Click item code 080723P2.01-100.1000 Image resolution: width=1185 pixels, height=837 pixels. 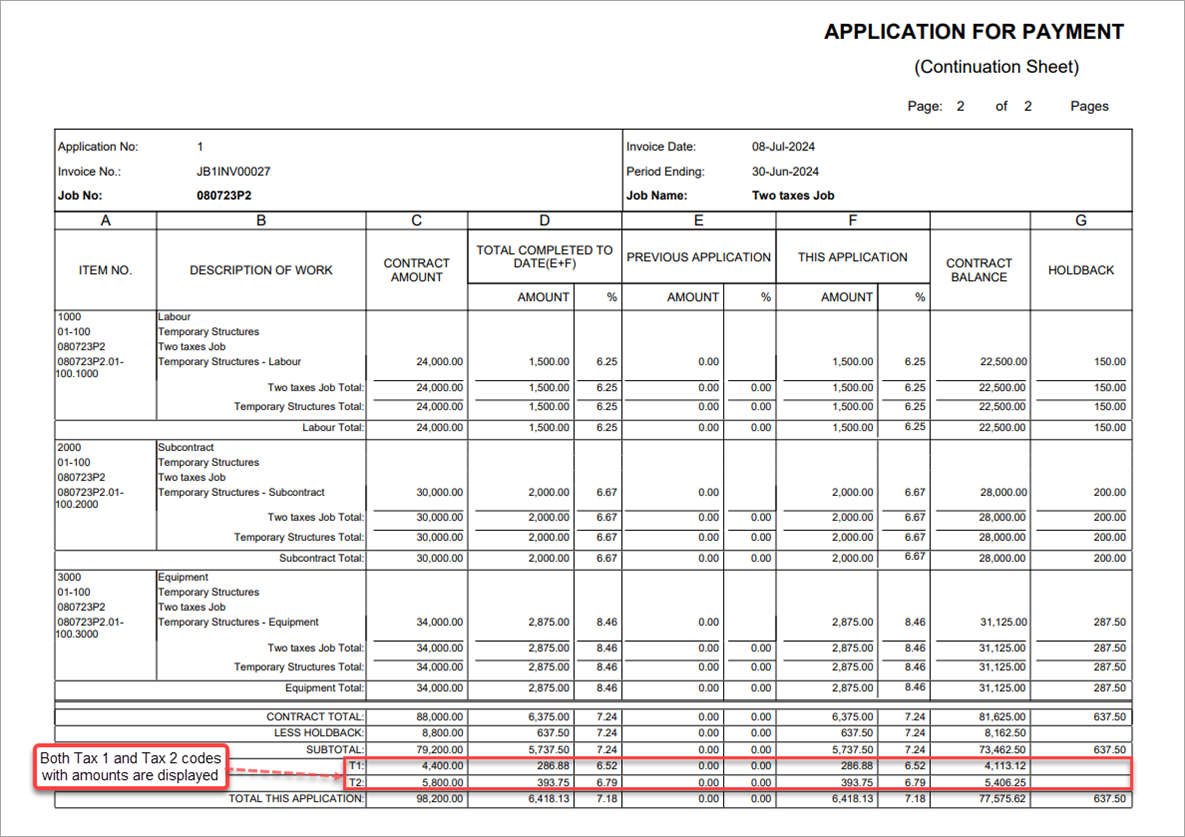click(x=90, y=368)
